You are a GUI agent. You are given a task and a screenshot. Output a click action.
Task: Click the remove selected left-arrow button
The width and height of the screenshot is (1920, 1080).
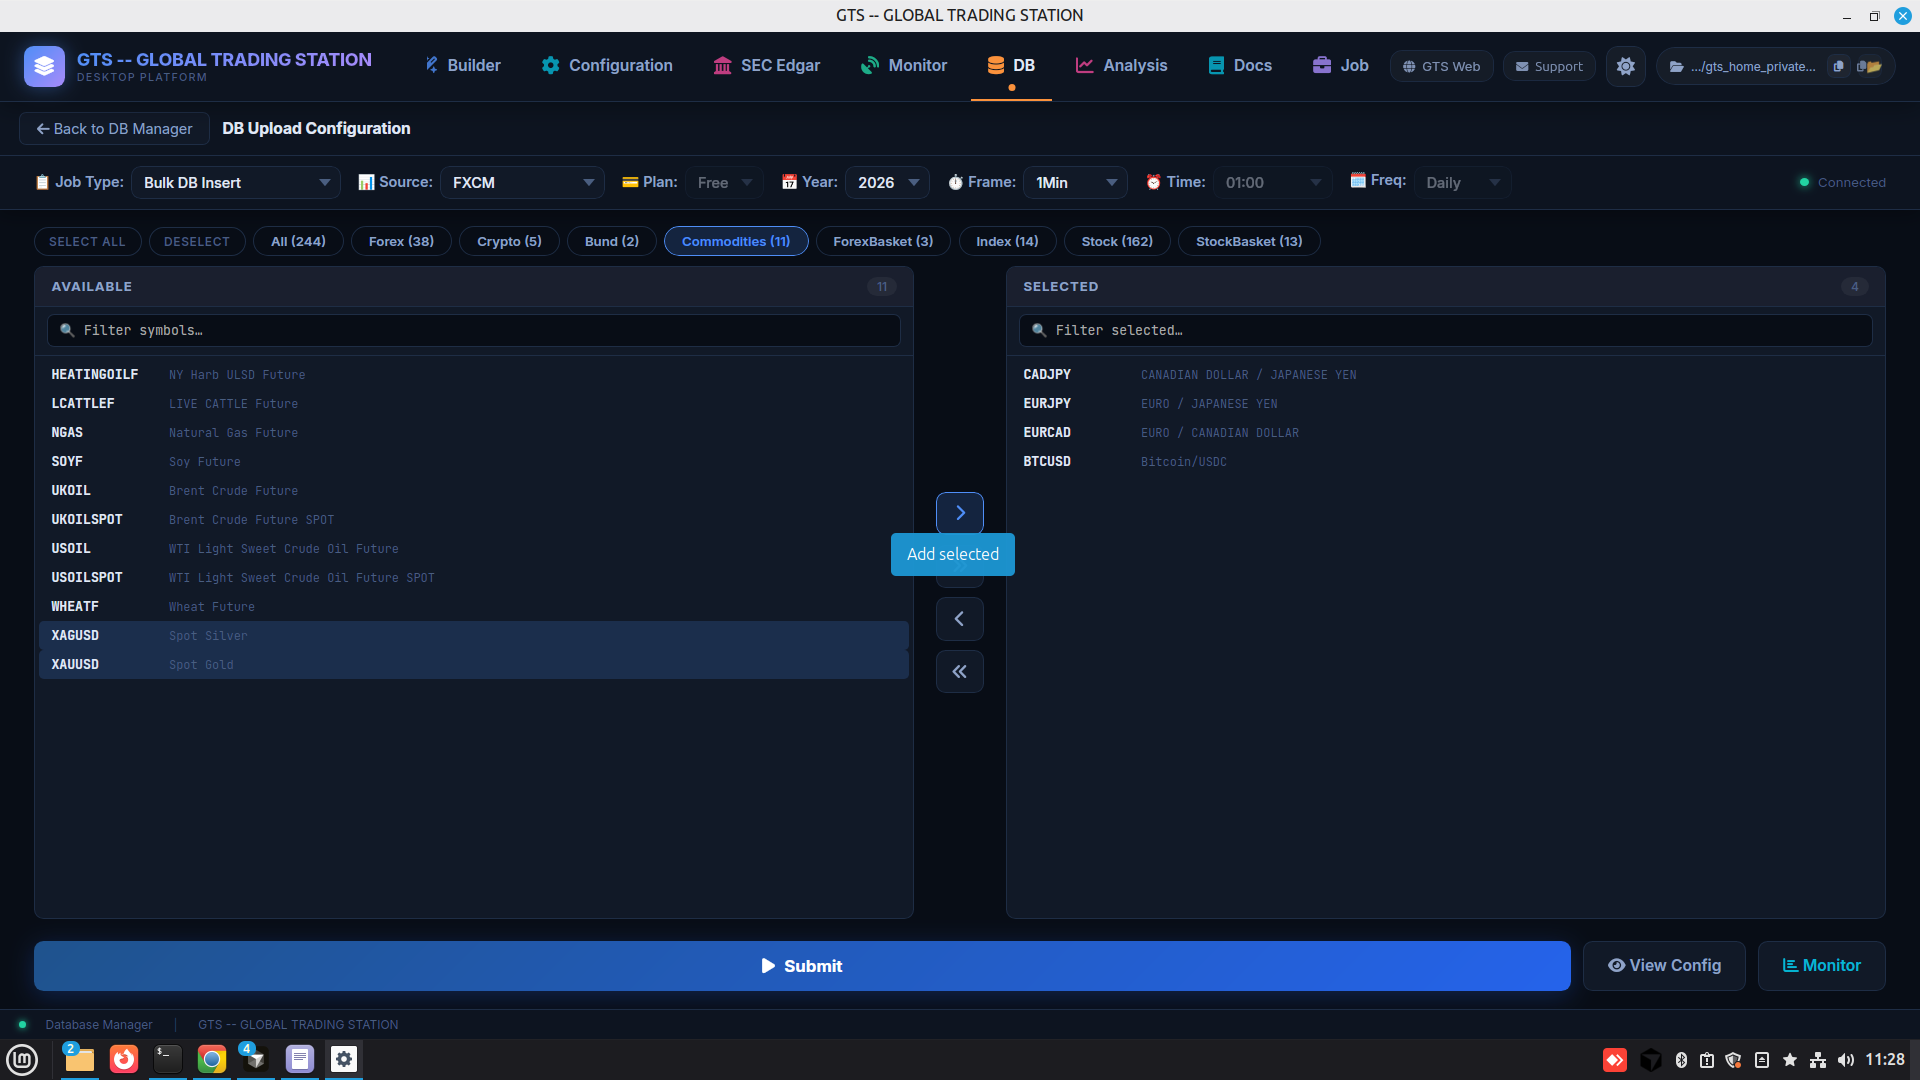[960, 619]
